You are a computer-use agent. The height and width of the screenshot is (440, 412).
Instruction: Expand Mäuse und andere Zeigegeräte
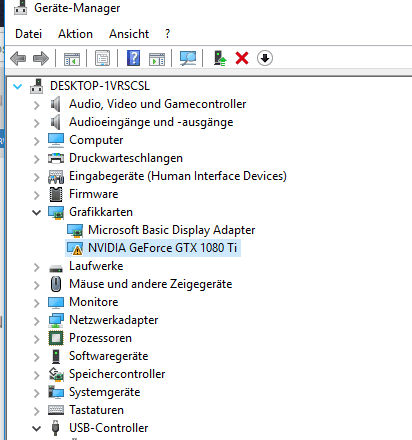pyautogui.click(x=36, y=285)
